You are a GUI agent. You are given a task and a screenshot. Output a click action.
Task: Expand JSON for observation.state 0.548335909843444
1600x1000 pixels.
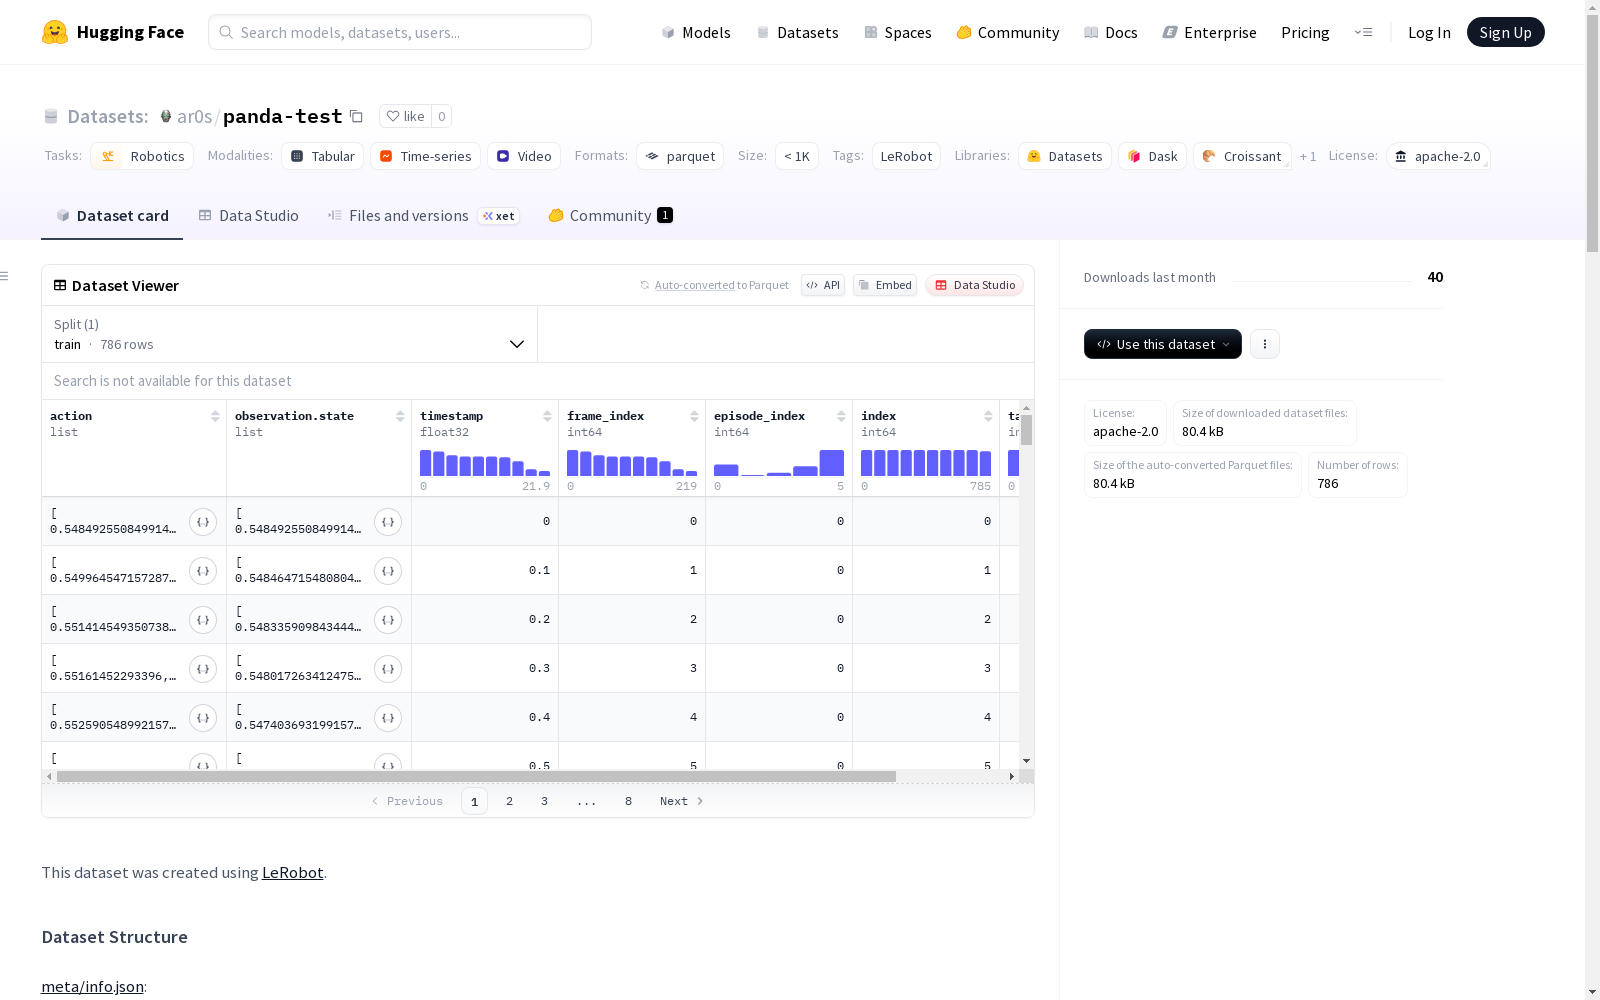click(388, 620)
